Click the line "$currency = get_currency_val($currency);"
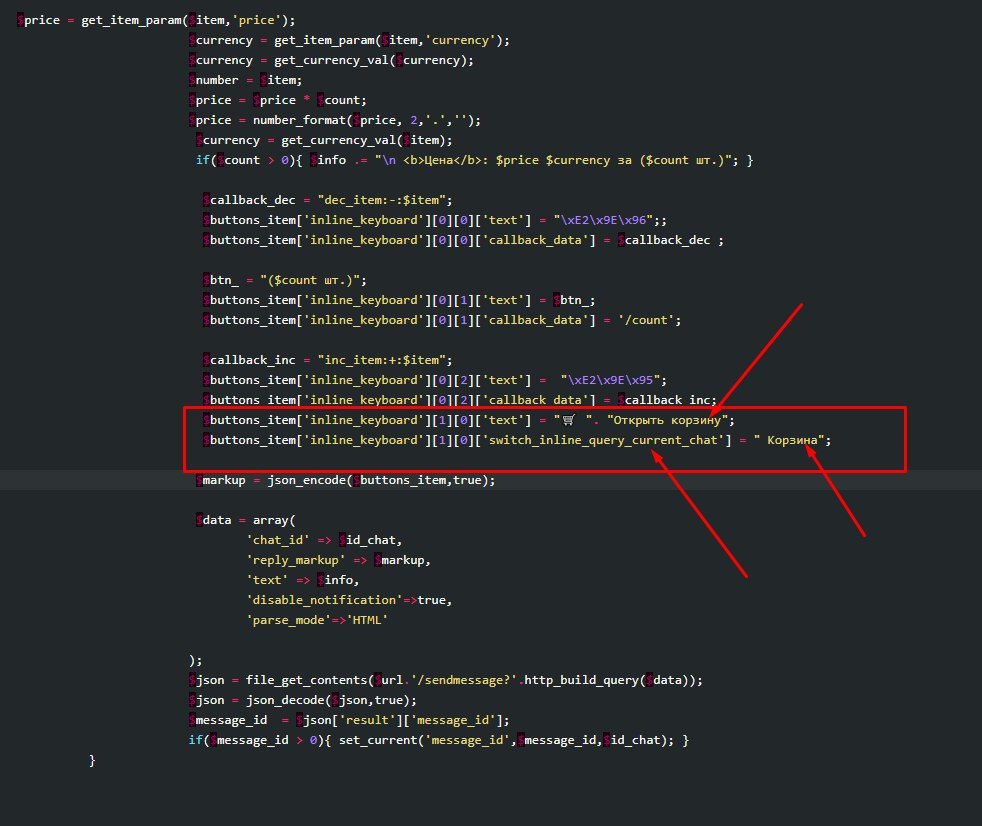982x826 pixels. tap(331, 60)
